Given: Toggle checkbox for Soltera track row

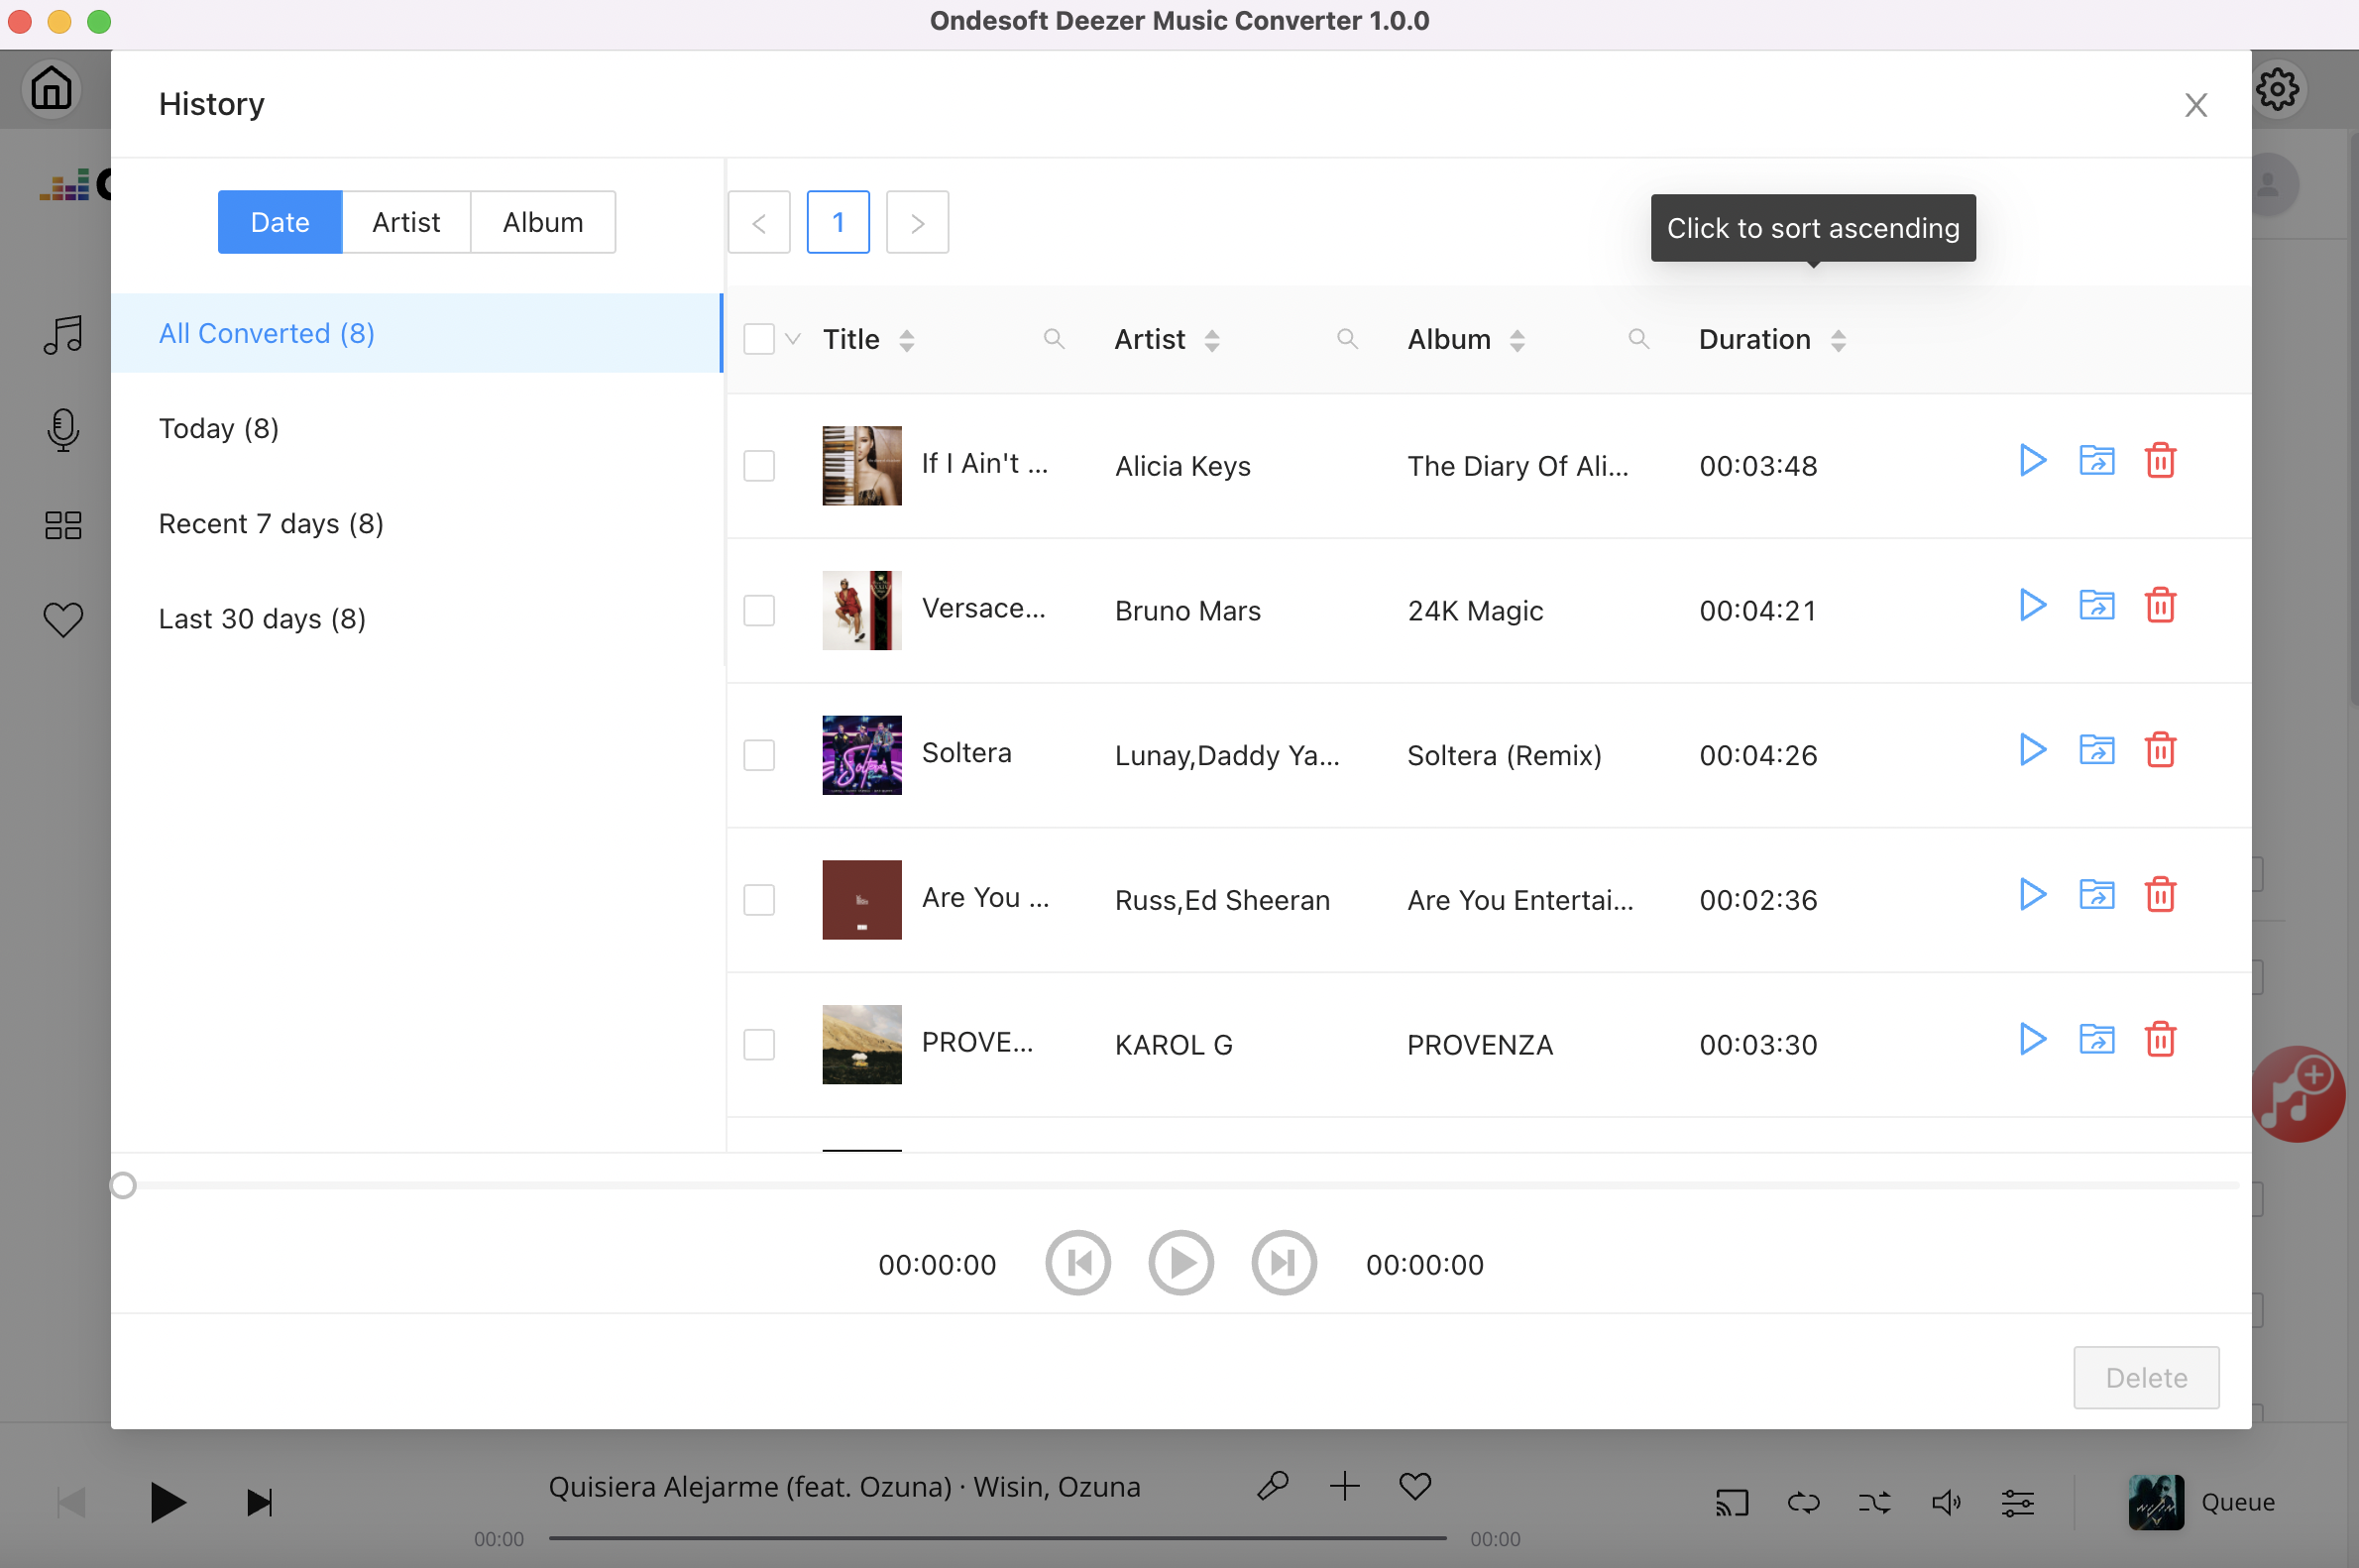Looking at the screenshot, I should coord(759,754).
